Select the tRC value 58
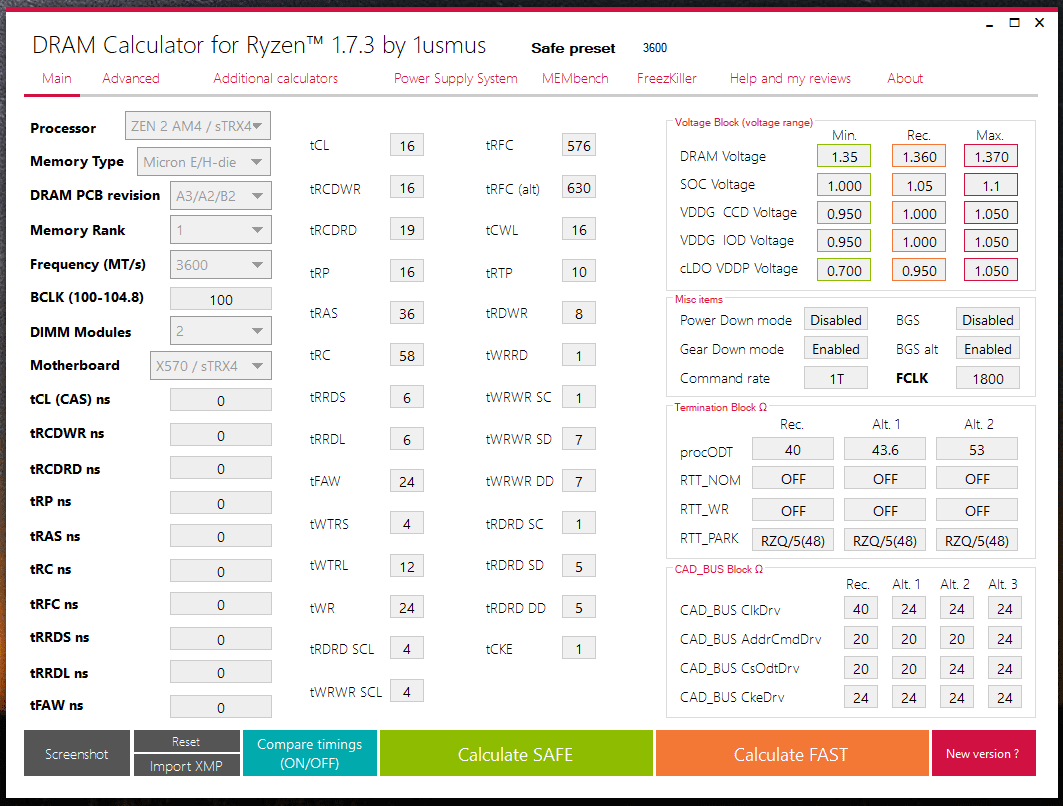1063x806 pixels. point(407,355)
